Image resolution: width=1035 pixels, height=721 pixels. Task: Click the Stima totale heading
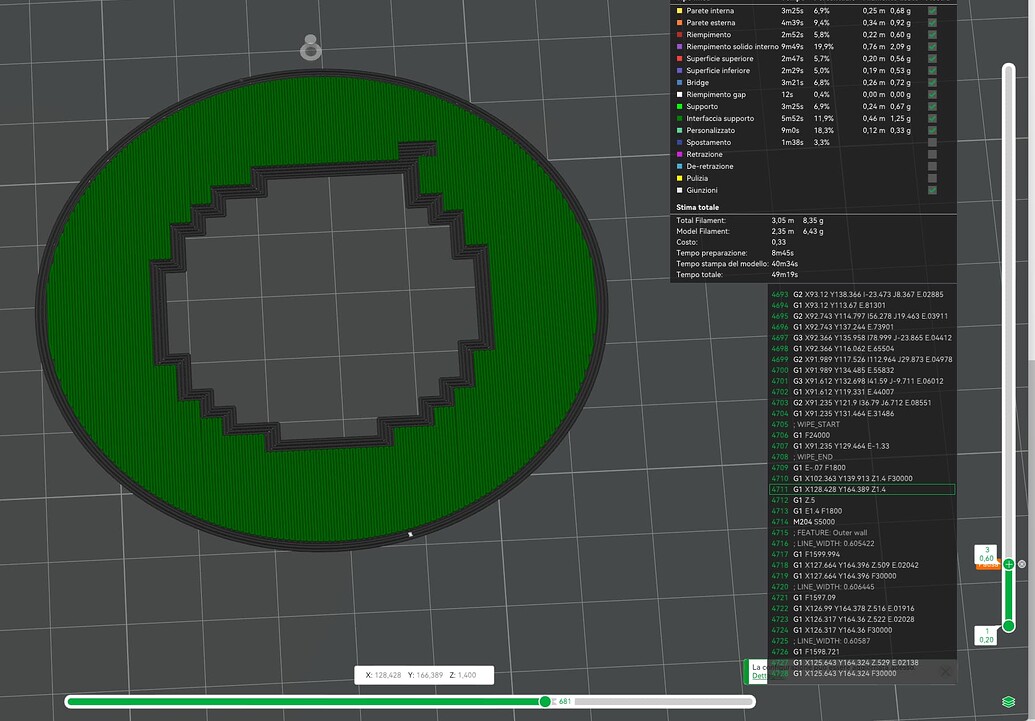(697, 207)
